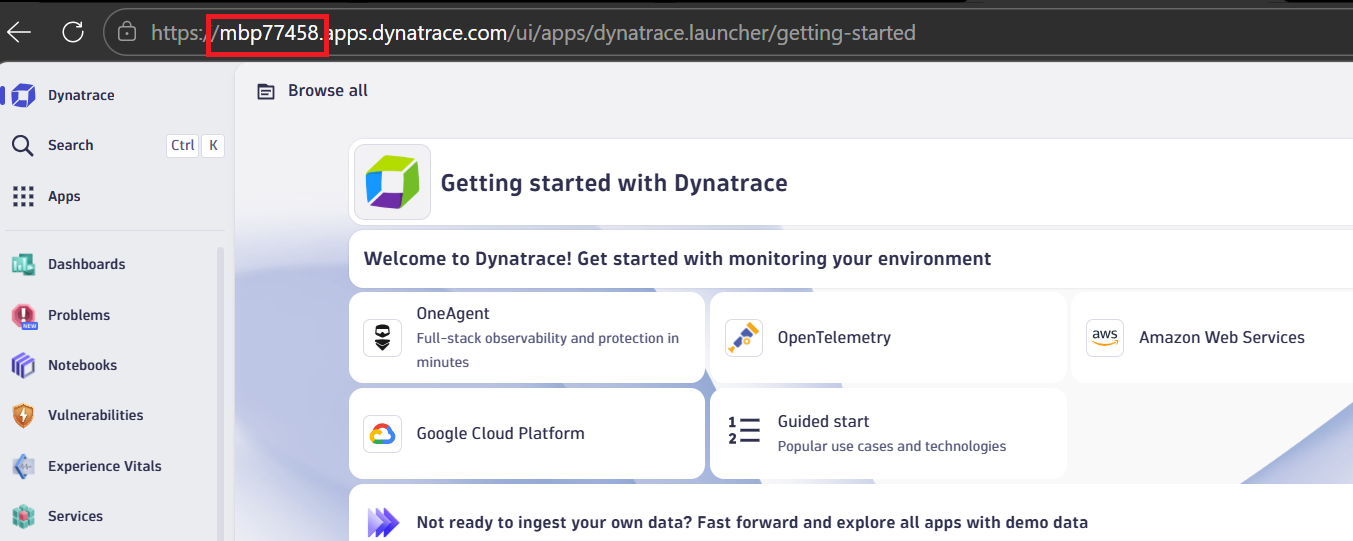Click the AWS logo icon
Viewport: 1353px width, 541px height.
[x=1105, y=338]
